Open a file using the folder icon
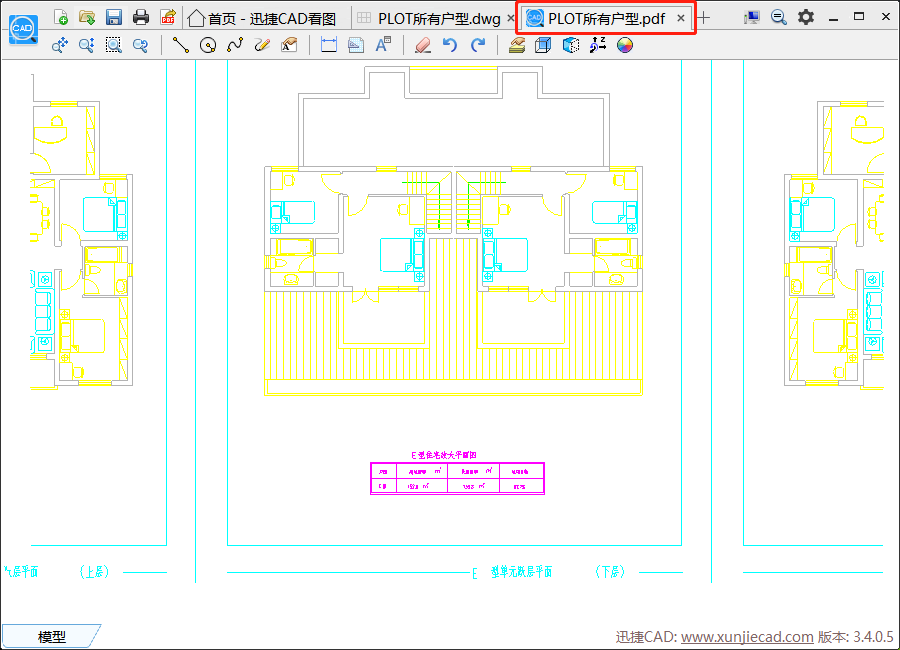 [87, 17]
